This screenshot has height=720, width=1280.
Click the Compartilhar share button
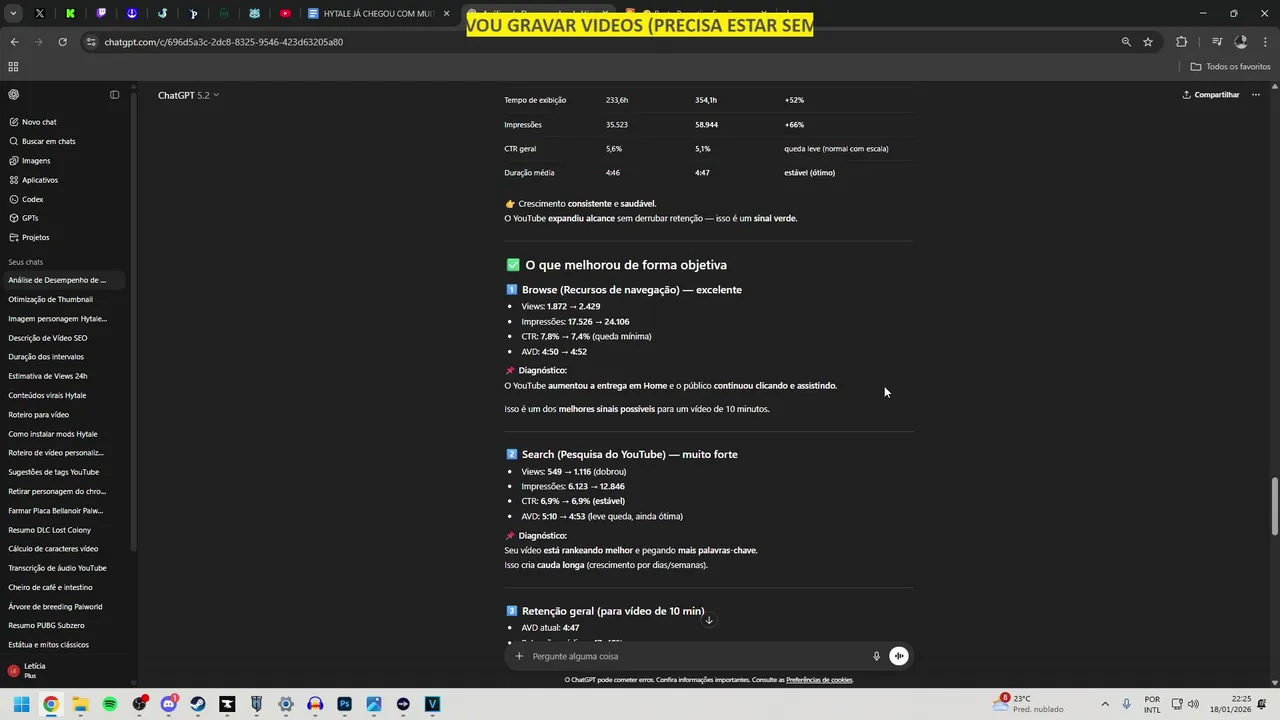1211,95
